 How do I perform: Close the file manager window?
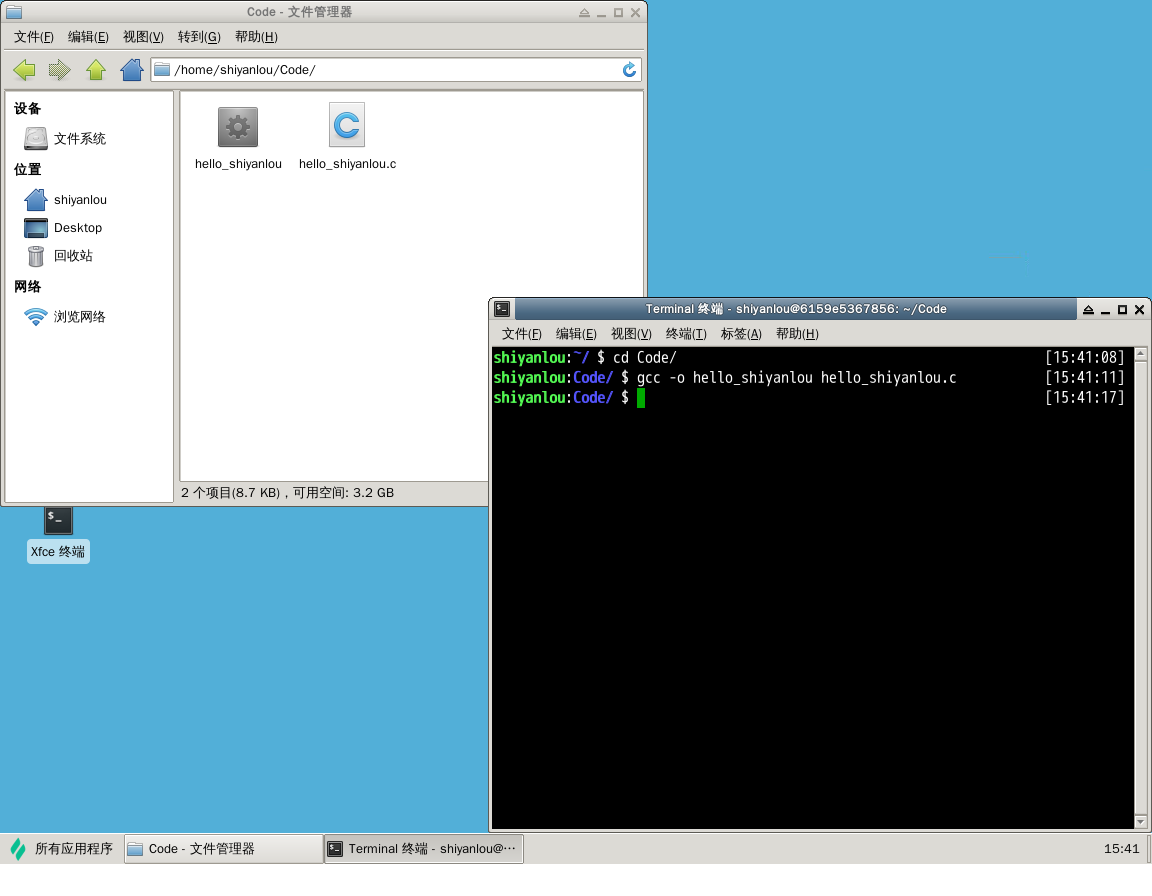click(636, 12)
